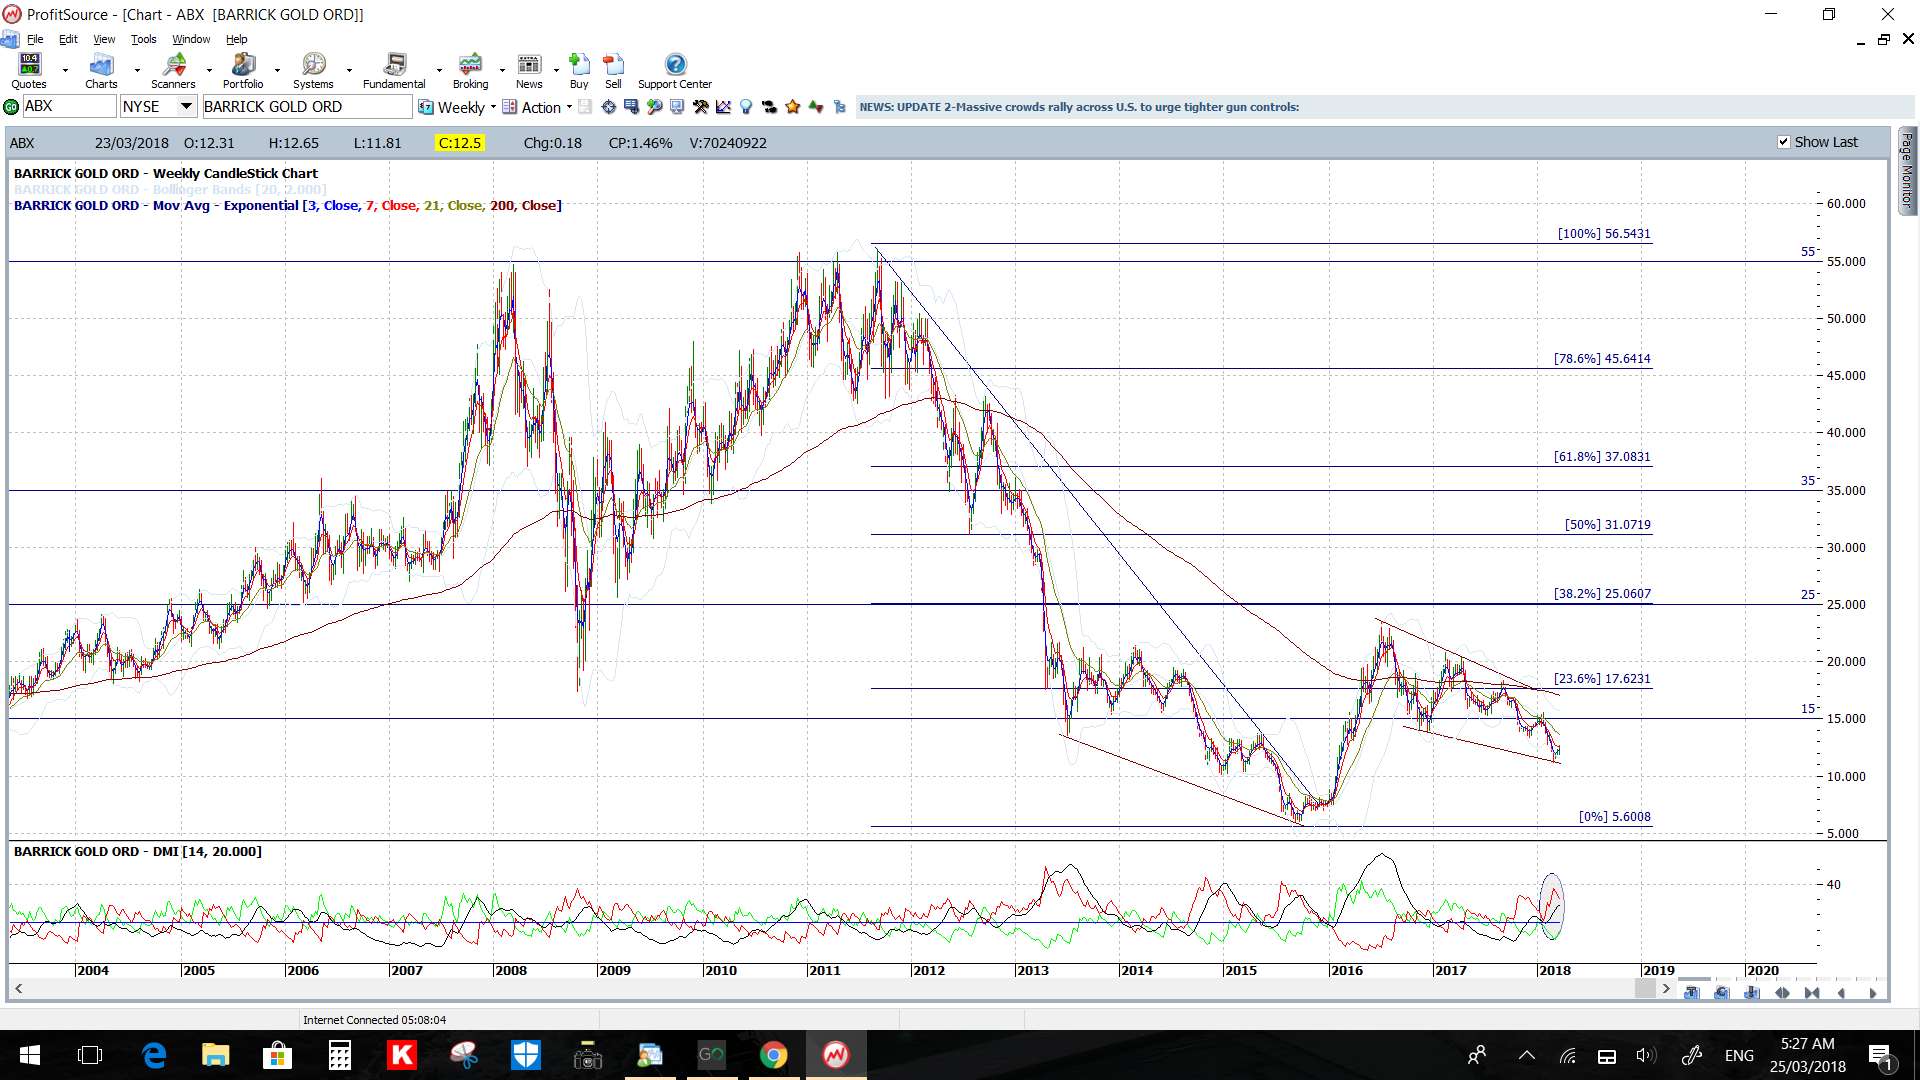Expand the Portfolio dropdown arrow

pos(277,70)
